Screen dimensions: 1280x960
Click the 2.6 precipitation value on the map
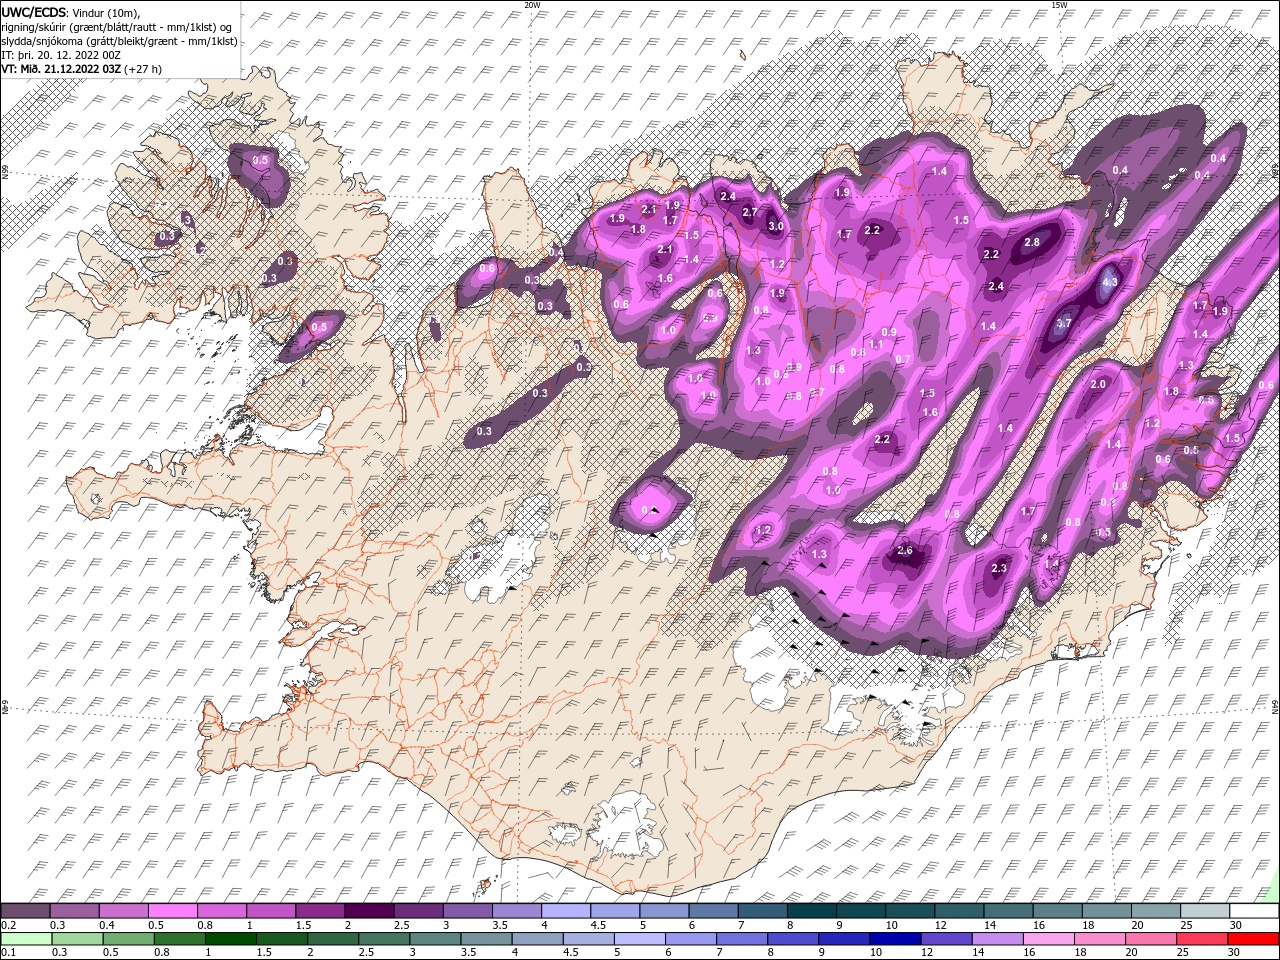click(x=906, y=550)
